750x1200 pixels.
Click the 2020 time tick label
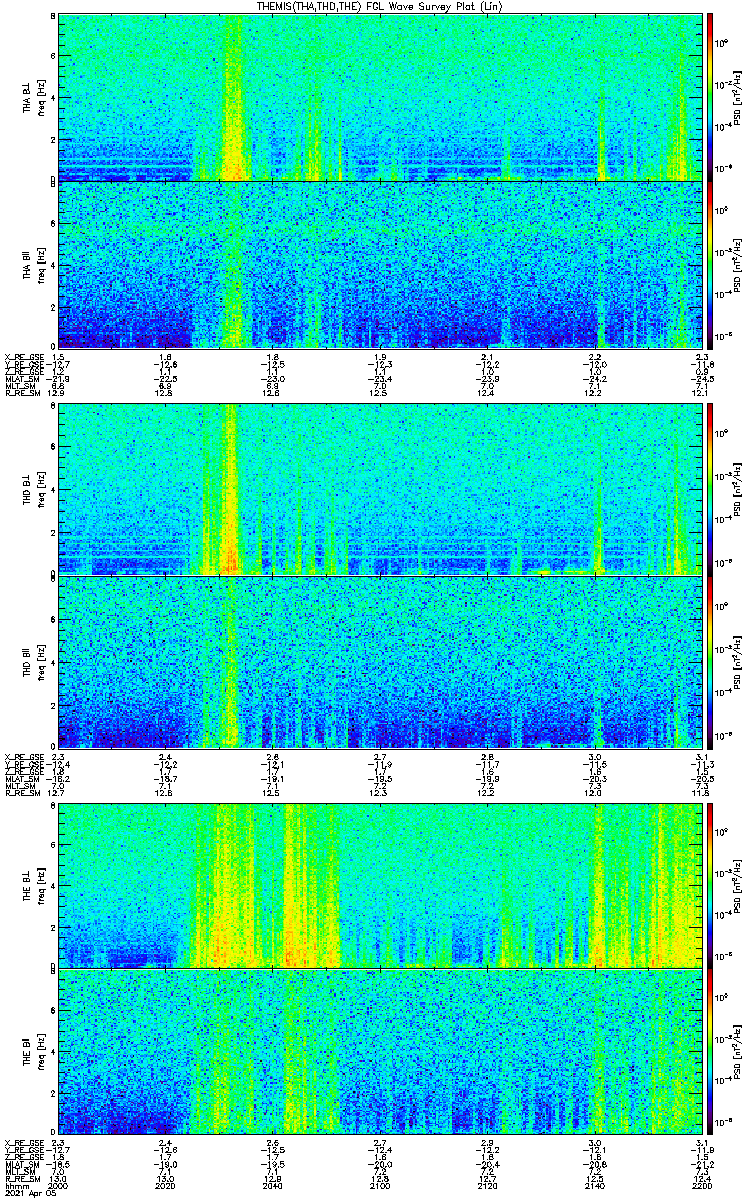click(x=166, y=1186)
